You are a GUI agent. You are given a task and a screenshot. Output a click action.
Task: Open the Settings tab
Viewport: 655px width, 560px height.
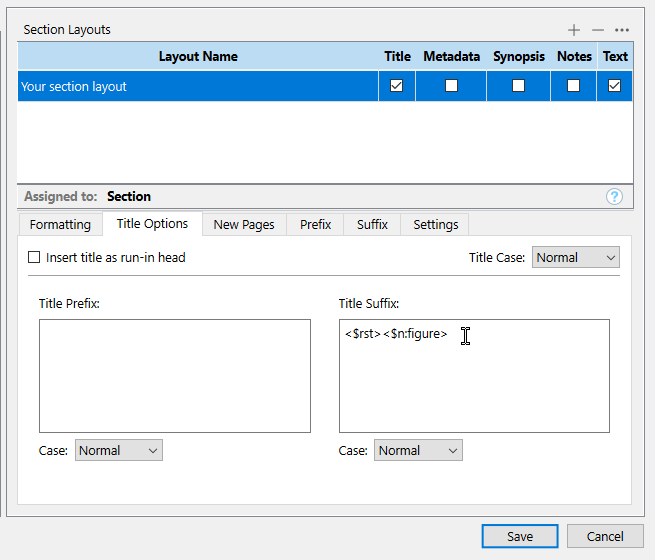pyautogui.click(x=436, y=225)
